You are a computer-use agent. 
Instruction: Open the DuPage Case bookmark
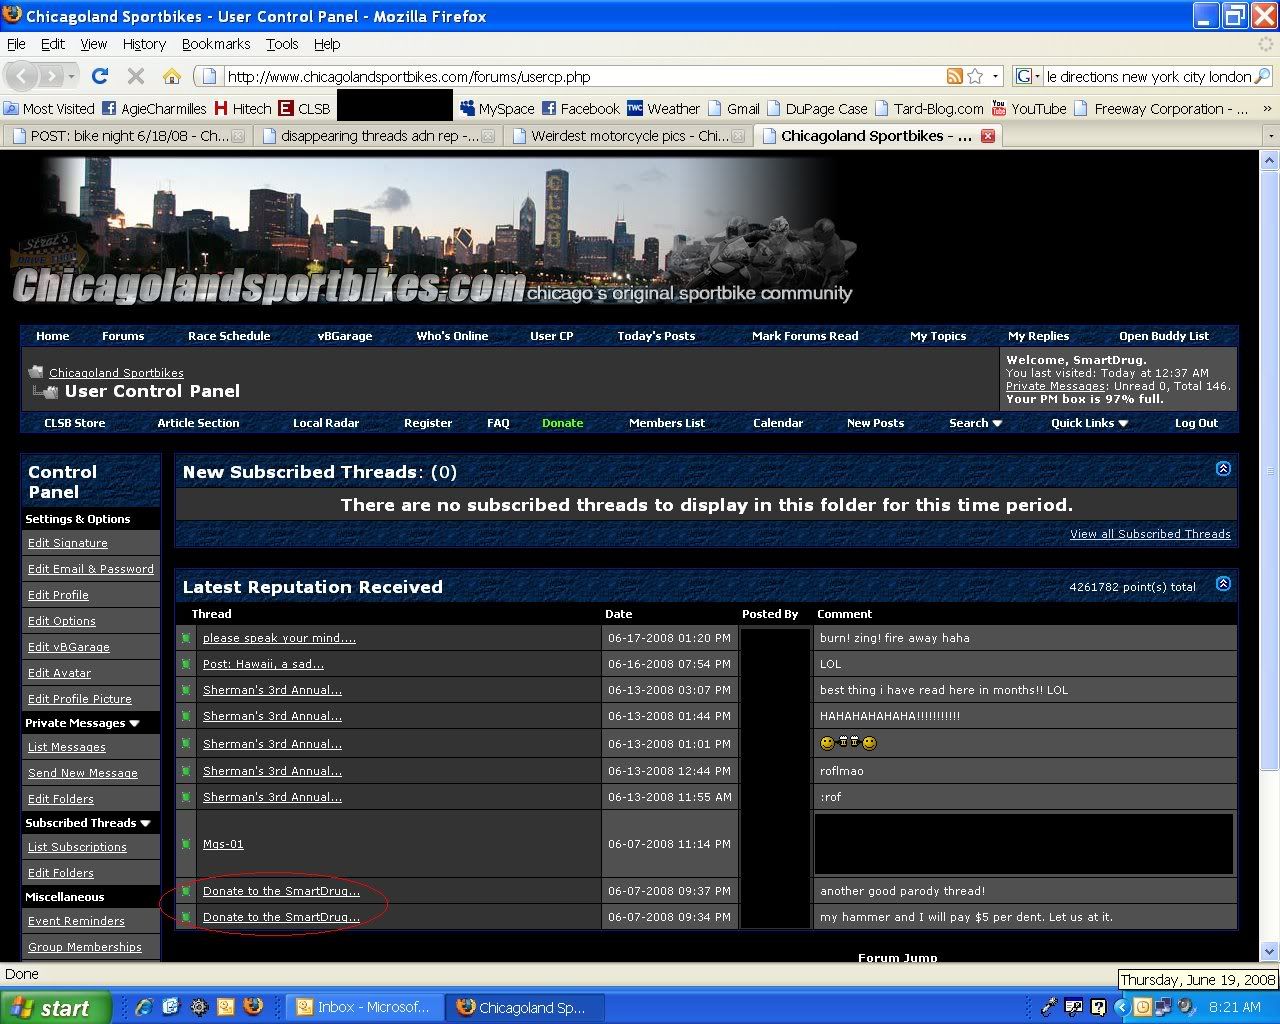point(817,108)
